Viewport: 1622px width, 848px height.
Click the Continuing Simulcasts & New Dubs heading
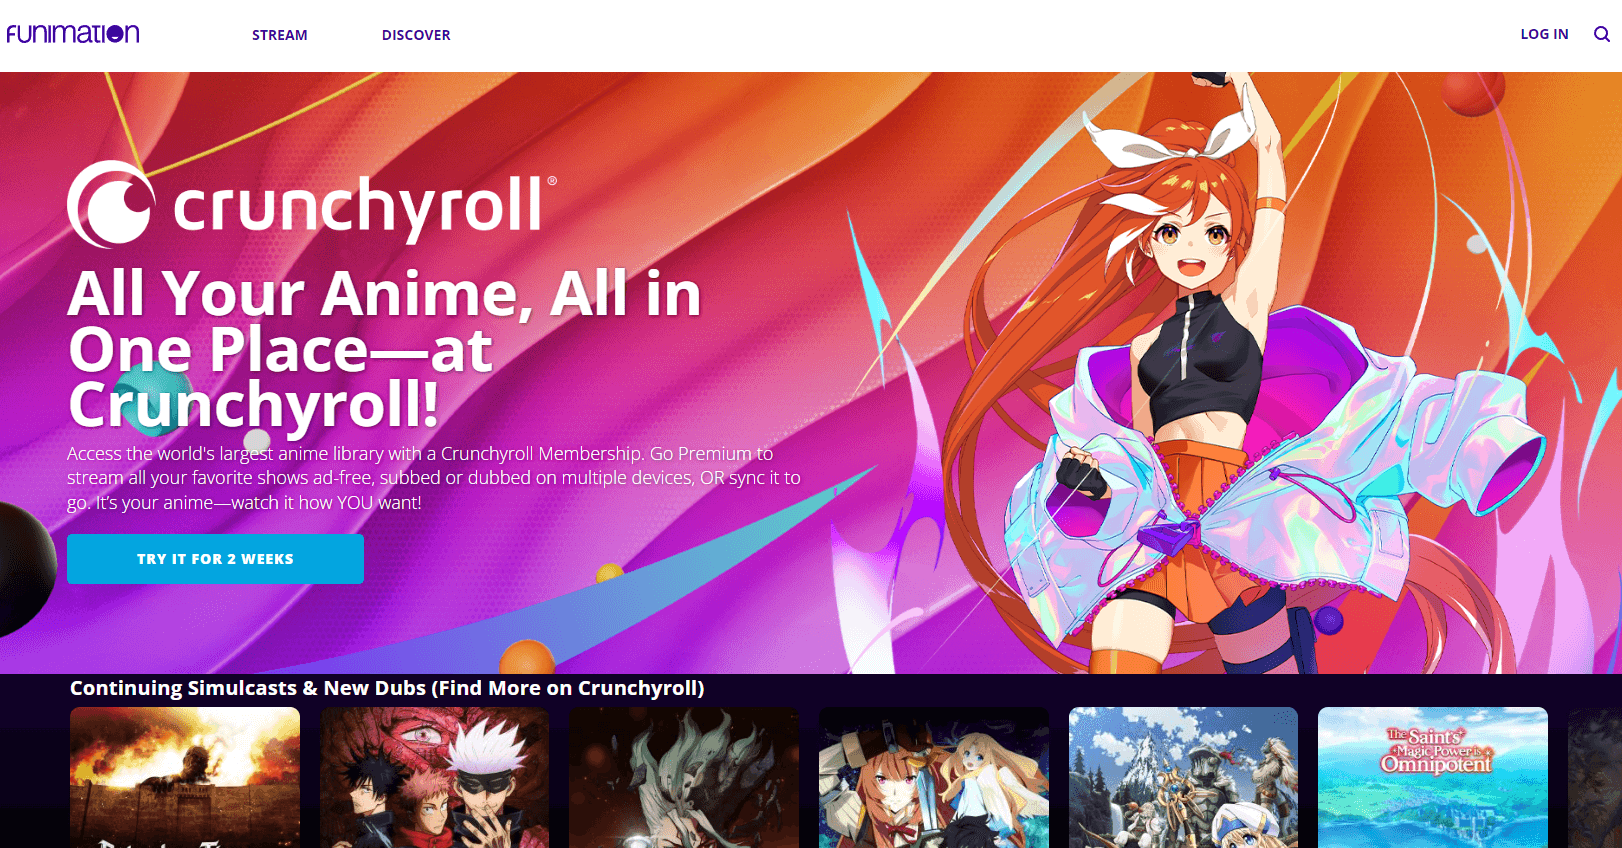(x=387, y=688)
